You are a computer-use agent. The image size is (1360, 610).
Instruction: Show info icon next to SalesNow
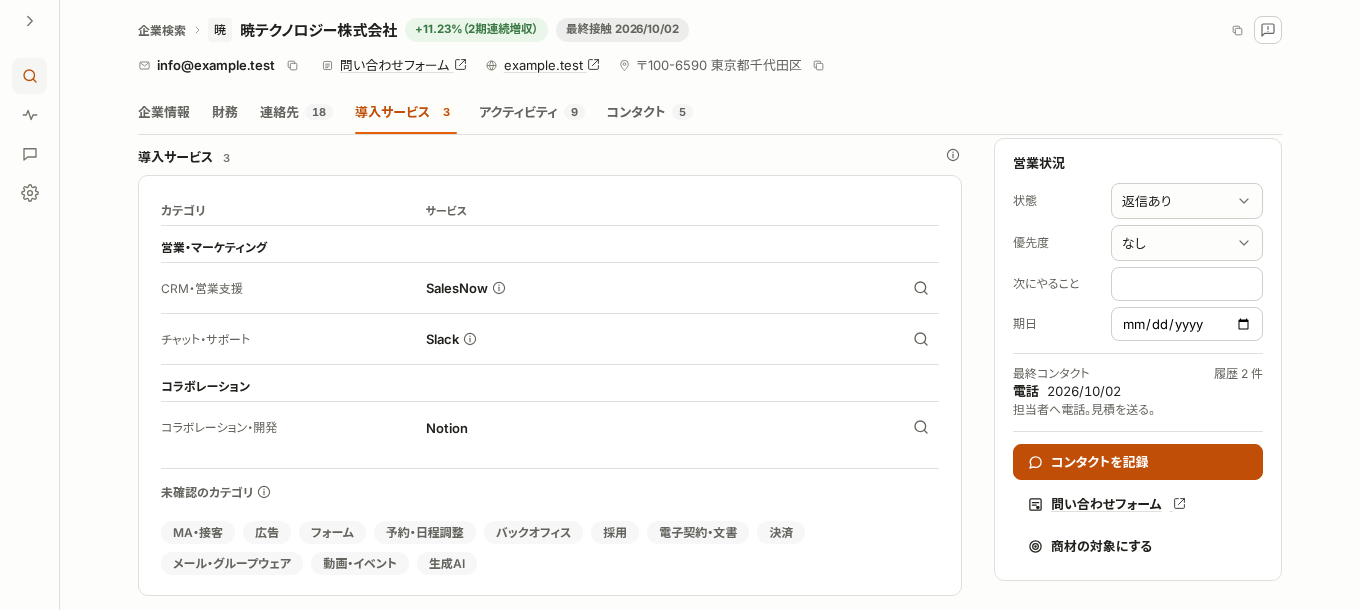pyautogui.click(x=499, y=288)
